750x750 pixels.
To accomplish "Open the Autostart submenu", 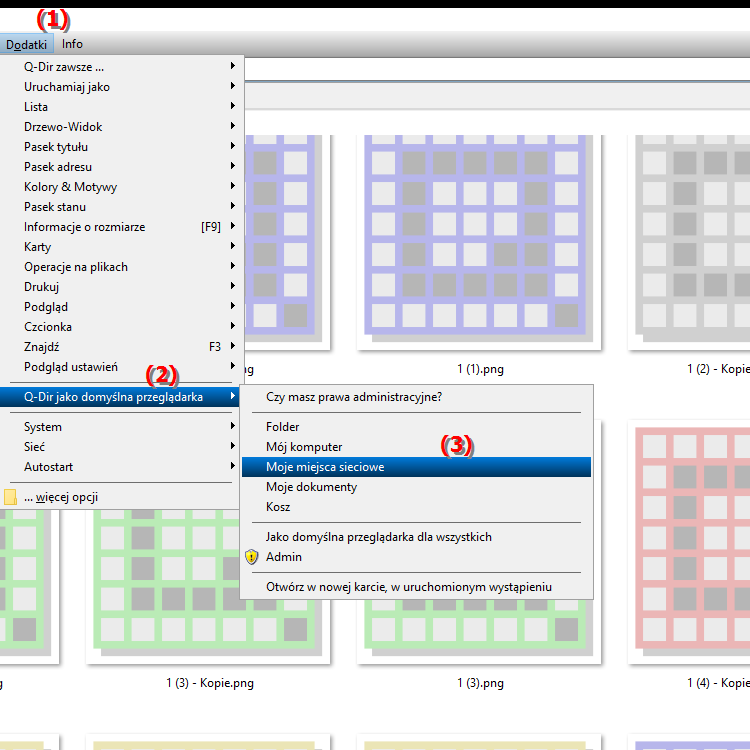I will (121, 467).
